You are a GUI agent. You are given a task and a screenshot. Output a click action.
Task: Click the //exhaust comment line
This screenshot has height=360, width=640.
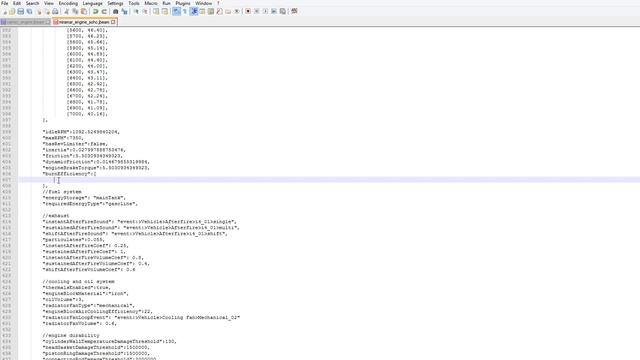[56, 216]
